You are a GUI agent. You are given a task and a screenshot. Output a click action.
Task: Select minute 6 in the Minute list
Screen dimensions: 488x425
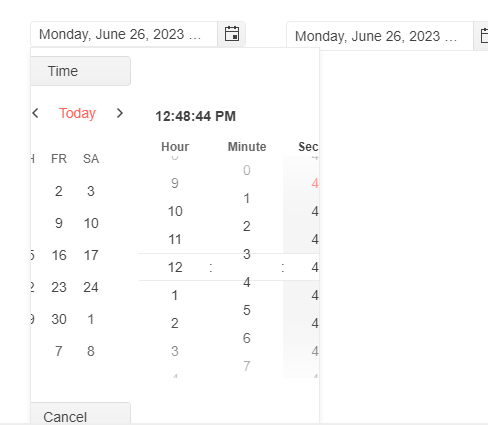pyautogui.click(x=247, y=338)
